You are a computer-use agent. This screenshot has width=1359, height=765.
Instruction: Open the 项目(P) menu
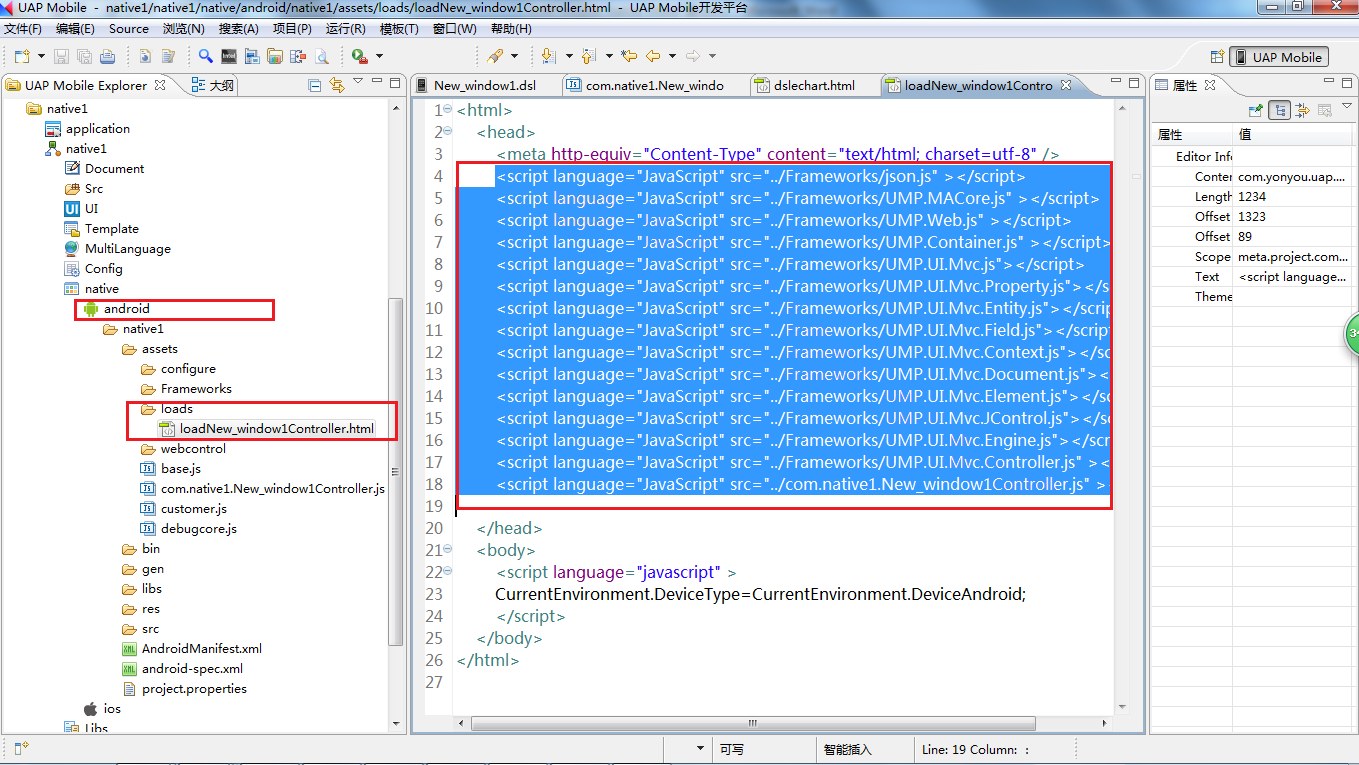point(292,29)
